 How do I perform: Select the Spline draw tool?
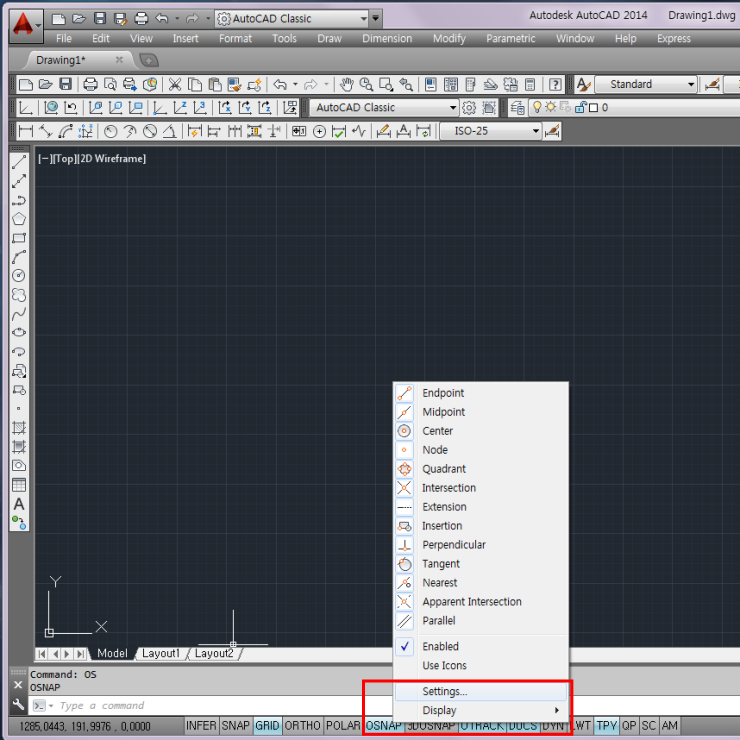click(x=19, y=314)
